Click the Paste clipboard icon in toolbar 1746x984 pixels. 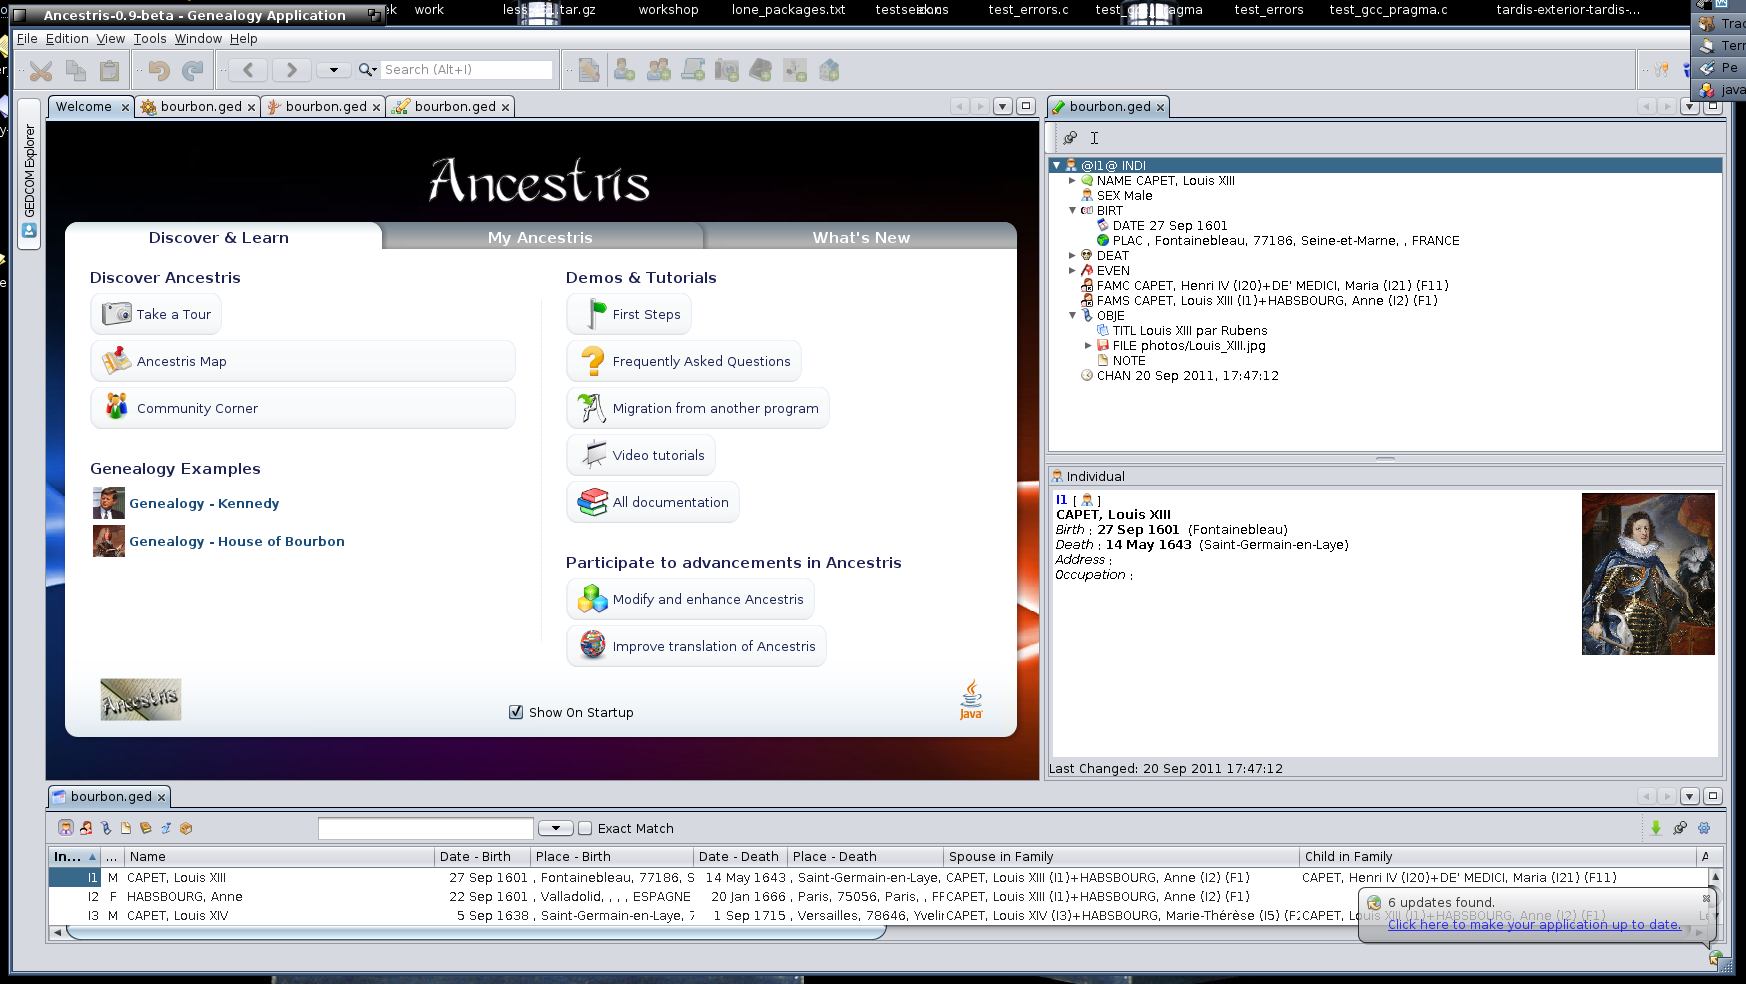pyautogui.click(x=109, y=70)
